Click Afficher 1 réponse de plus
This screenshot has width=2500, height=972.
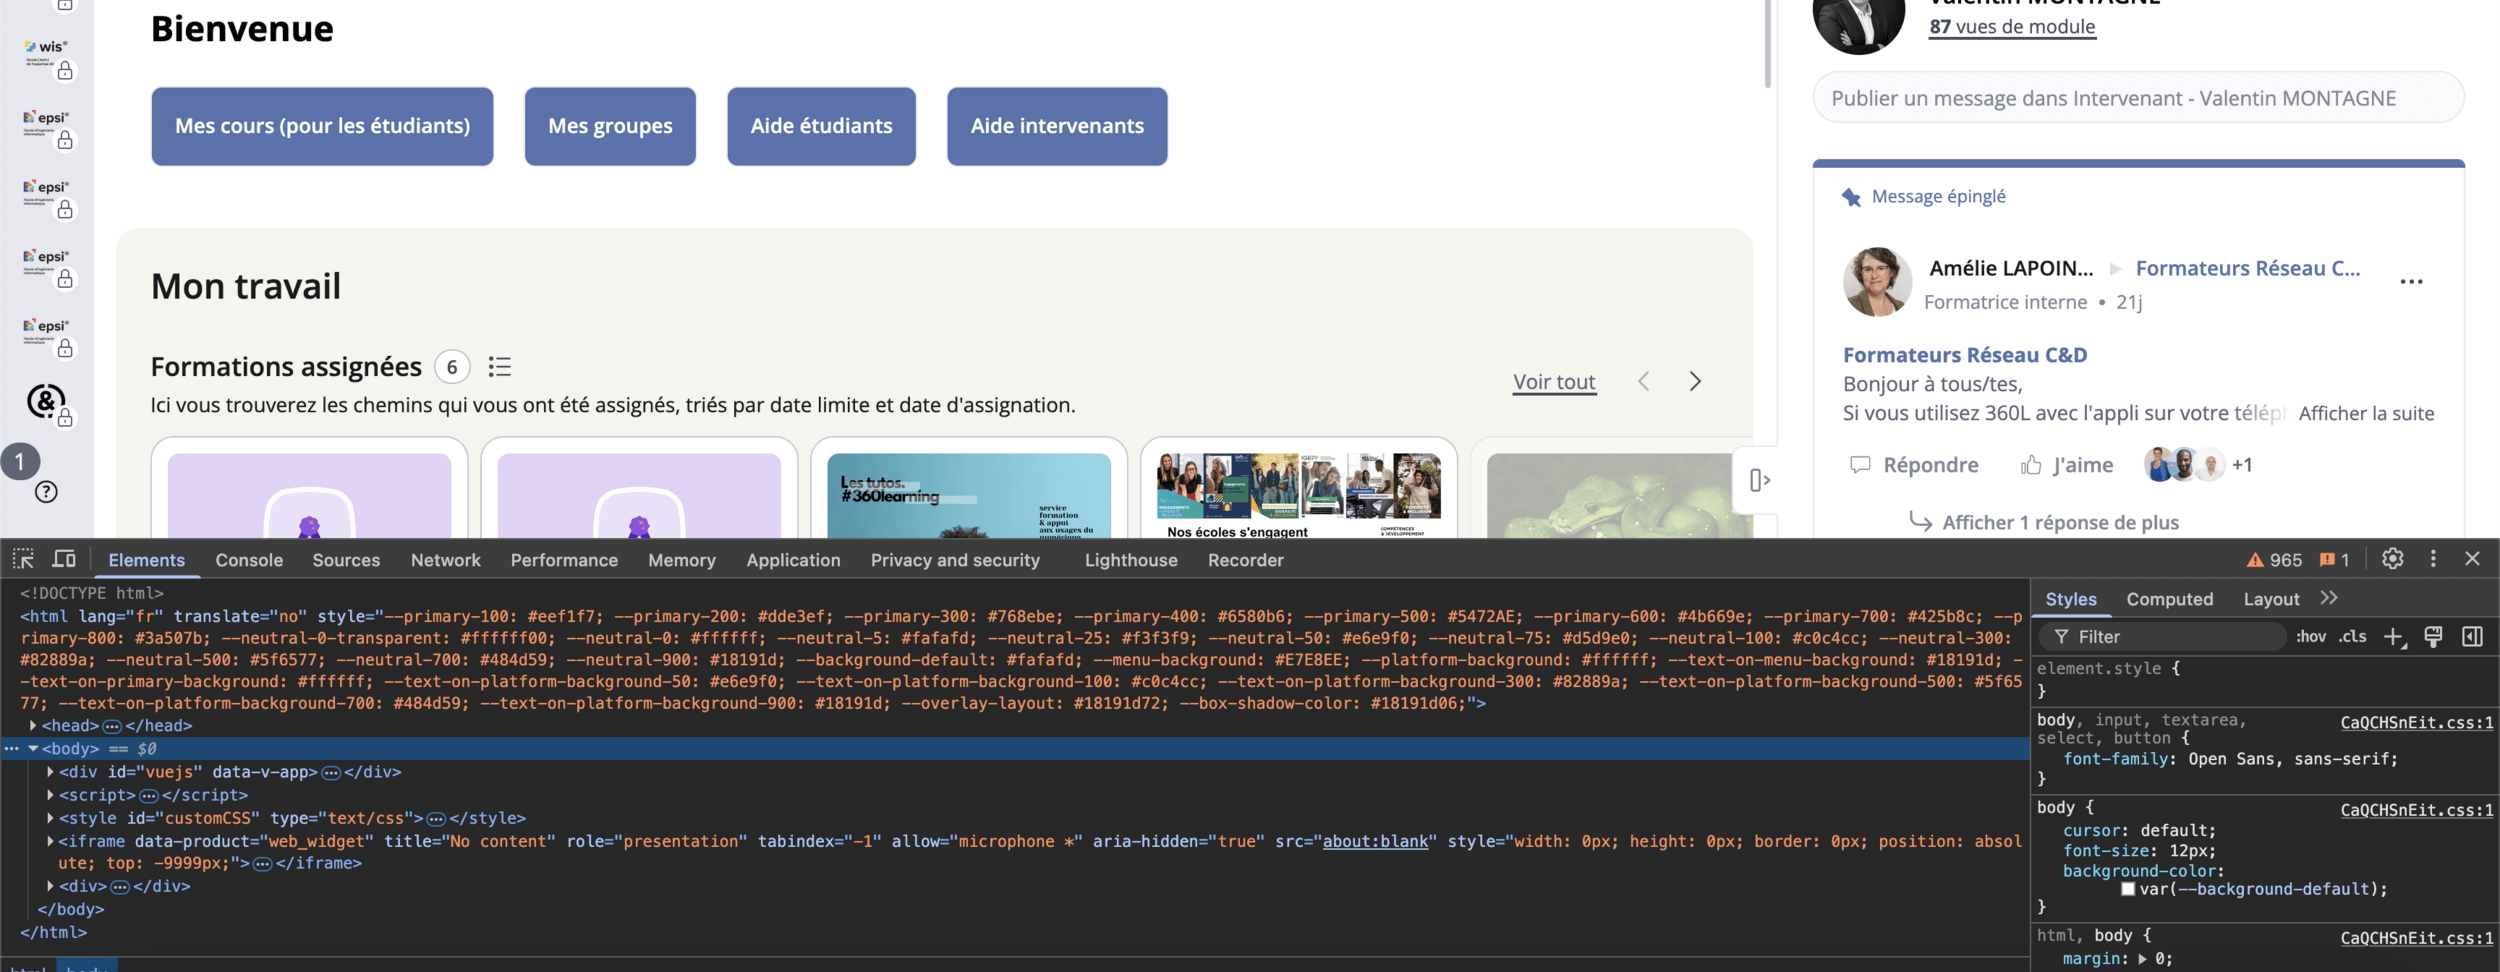pyautogui.click(x=2060, y=523)
